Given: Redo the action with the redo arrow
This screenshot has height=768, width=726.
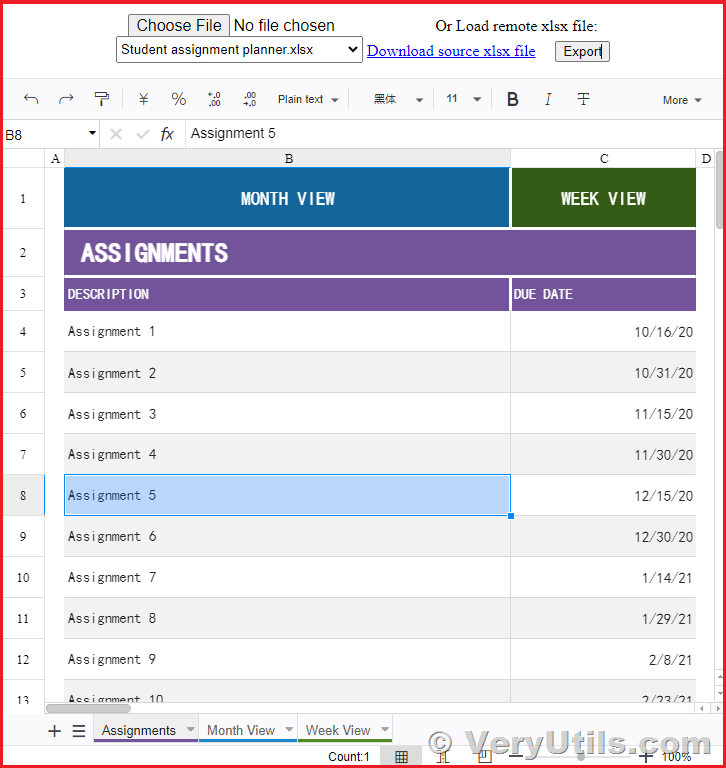Looking at the screenshot, I should tap(66, 99).
